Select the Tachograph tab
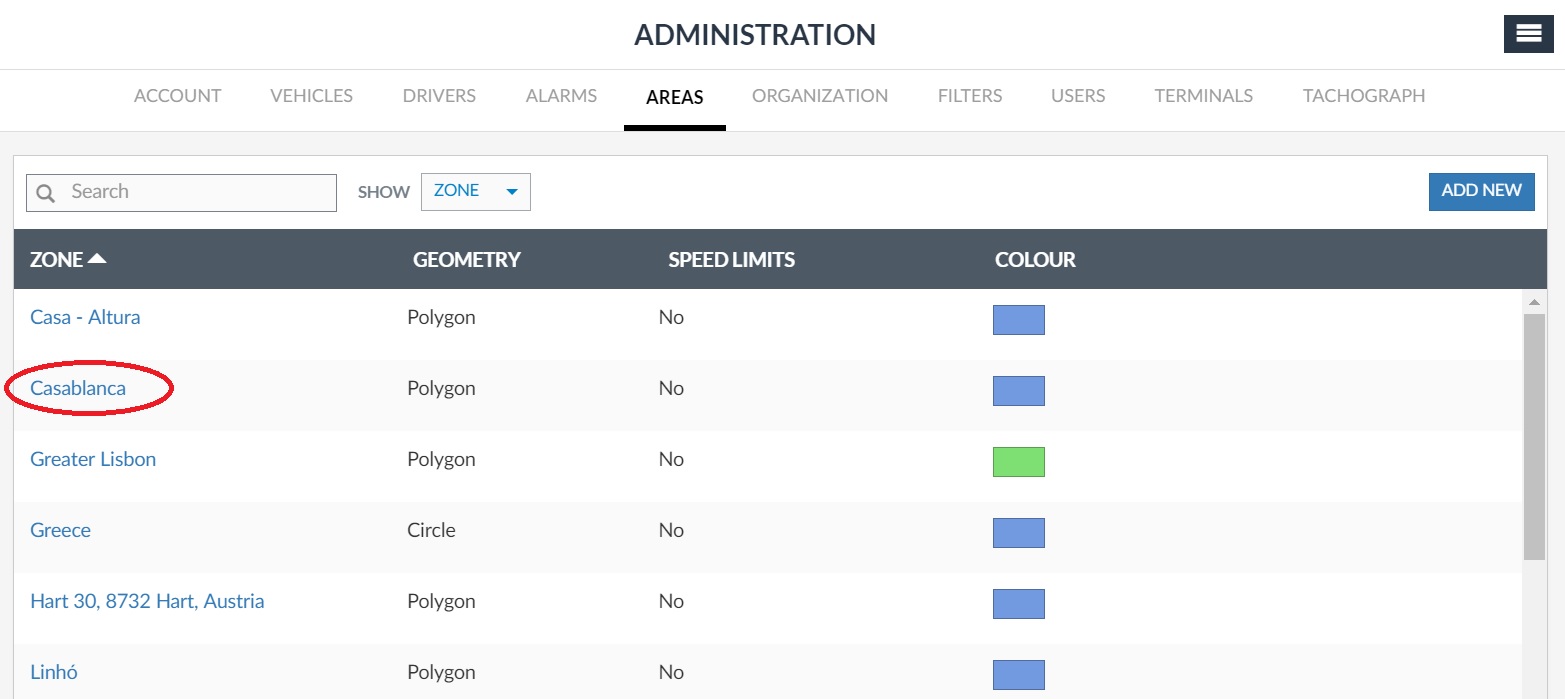This screenshot has width=1565, height=699. coord(1363,96)
